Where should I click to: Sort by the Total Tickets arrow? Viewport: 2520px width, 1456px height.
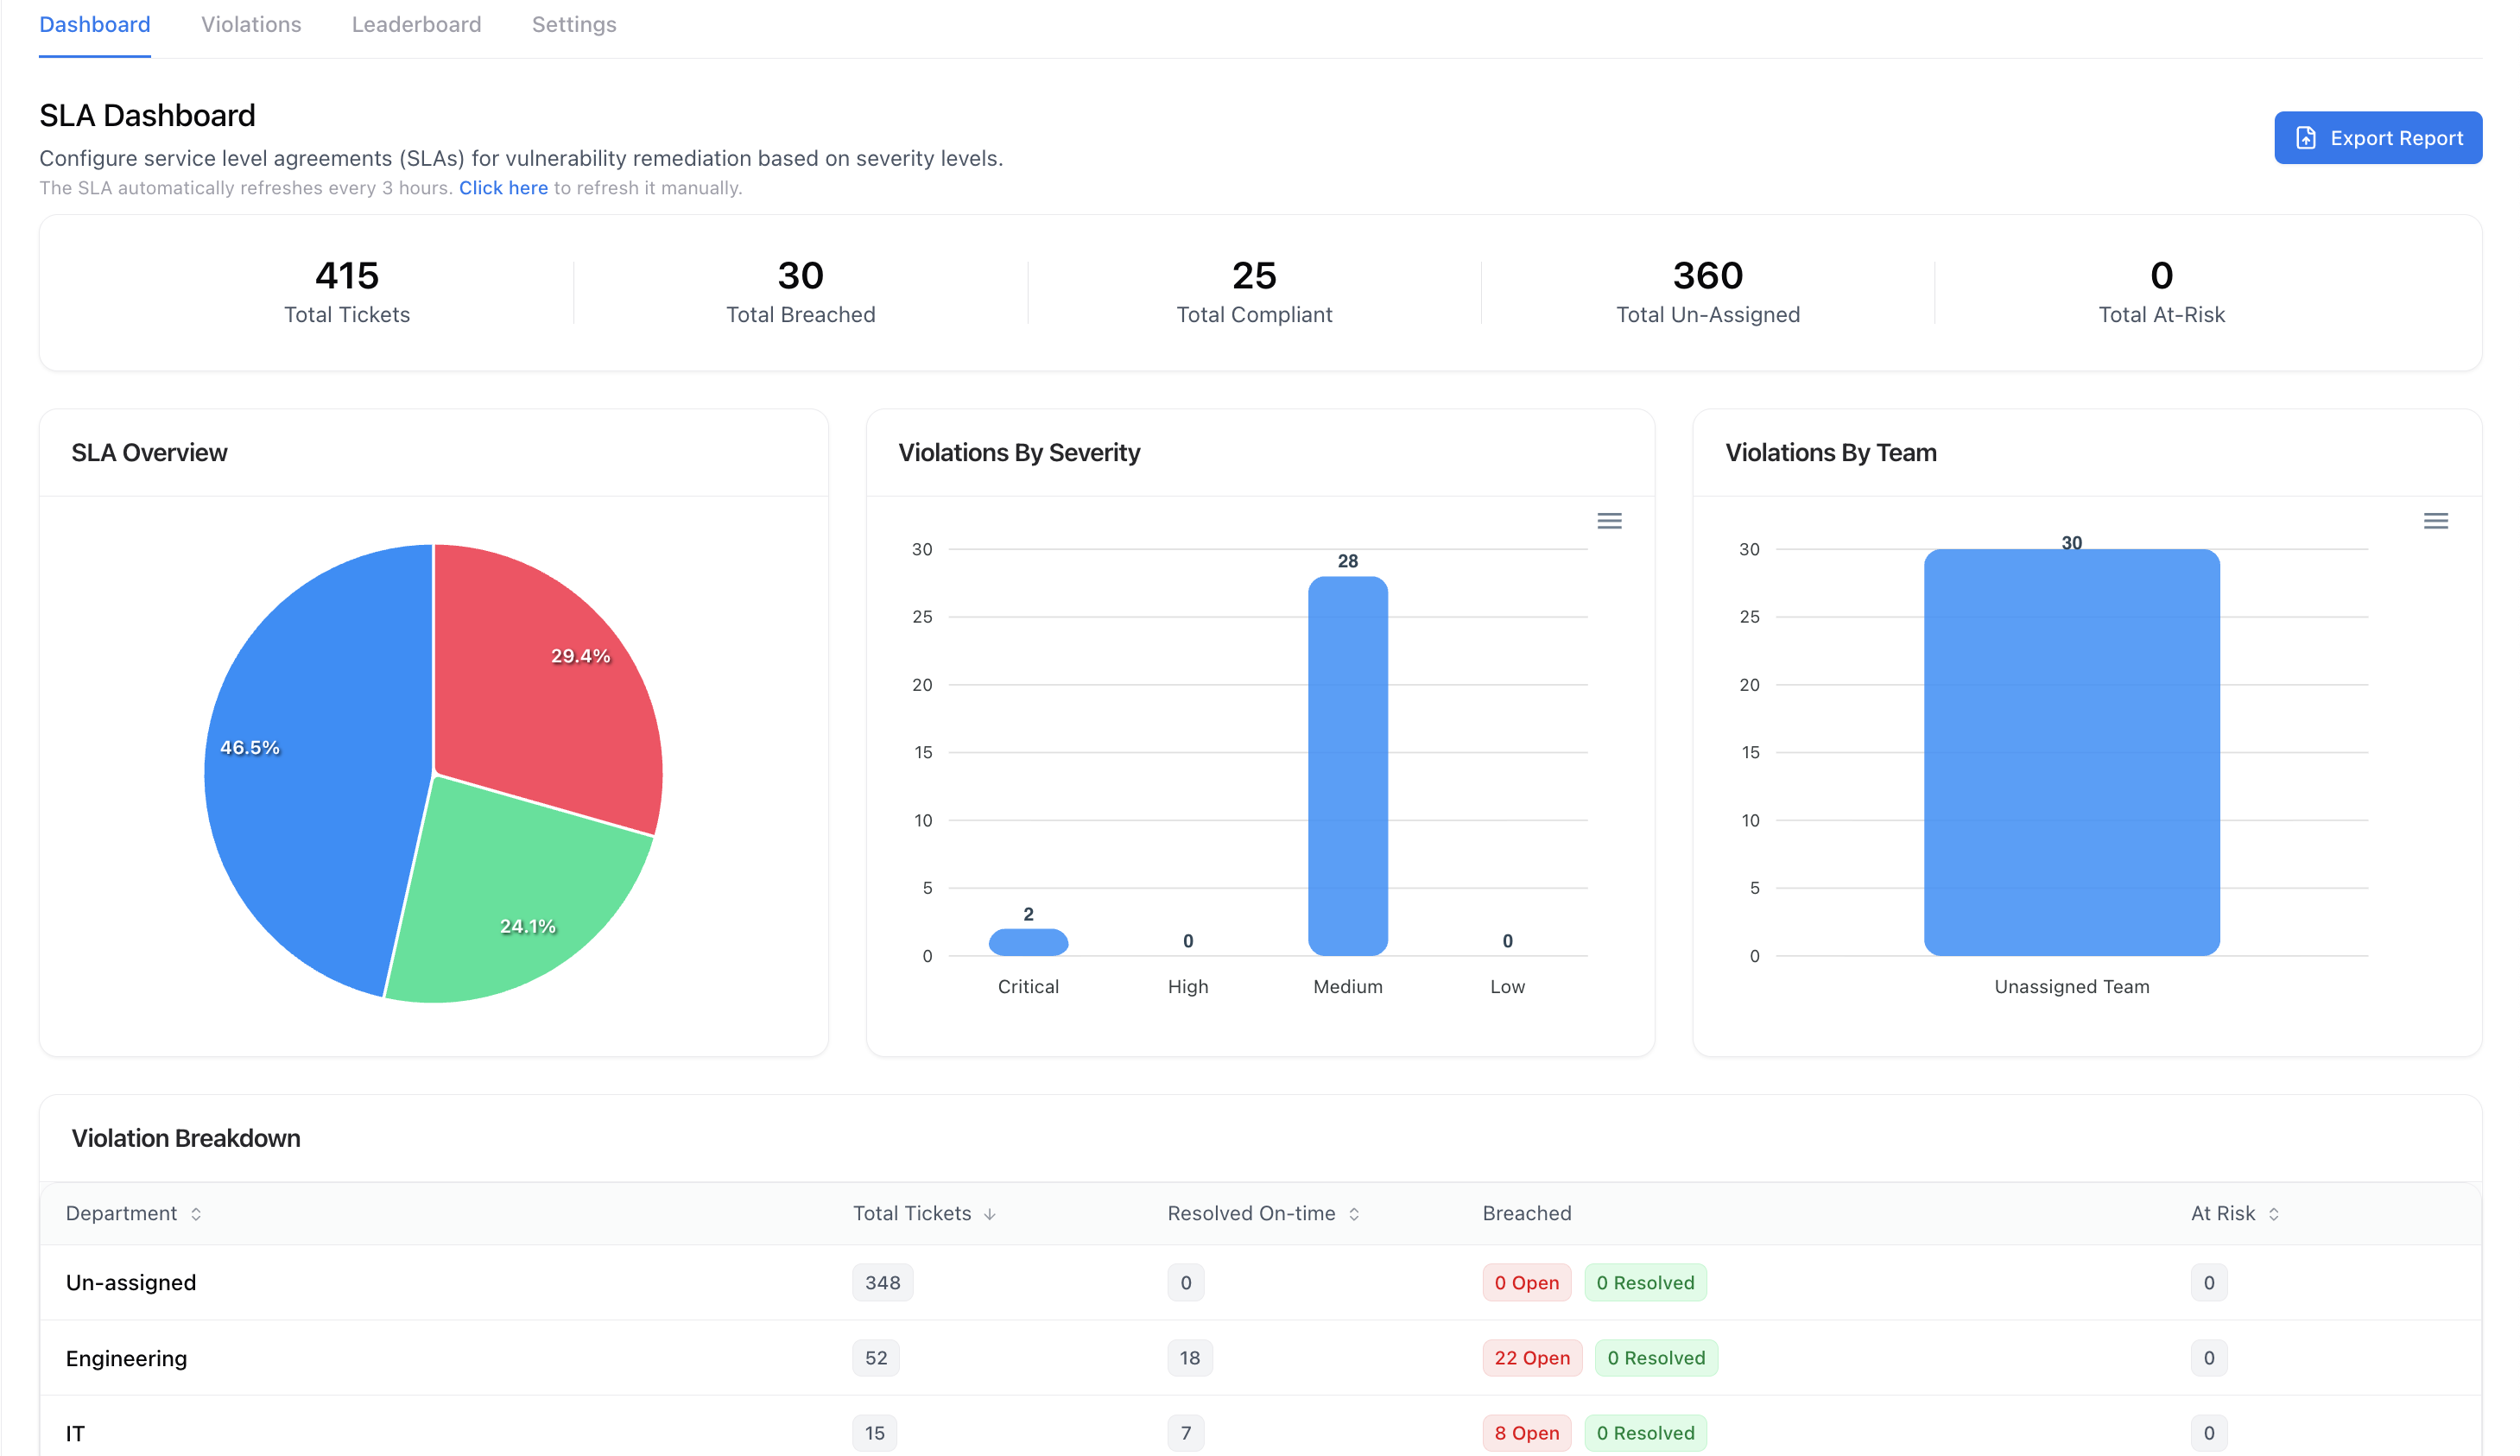(989, 1214)
